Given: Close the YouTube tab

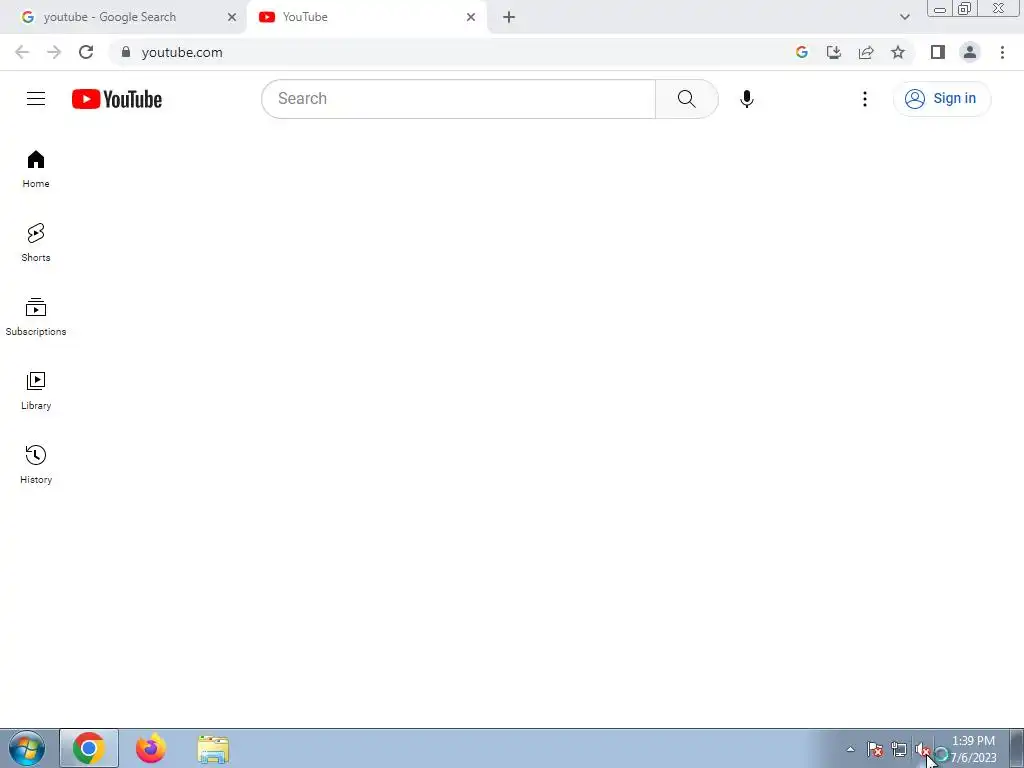Looking at the screenshot, I should coord(471,17).
